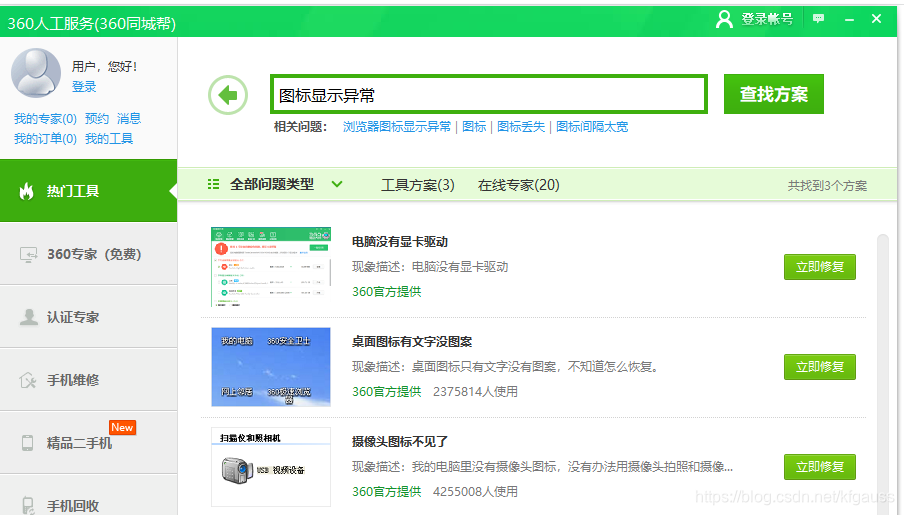Close the 360人工服务 window
Viewport: 904px width, 515px height.
[x=876, y=19]
